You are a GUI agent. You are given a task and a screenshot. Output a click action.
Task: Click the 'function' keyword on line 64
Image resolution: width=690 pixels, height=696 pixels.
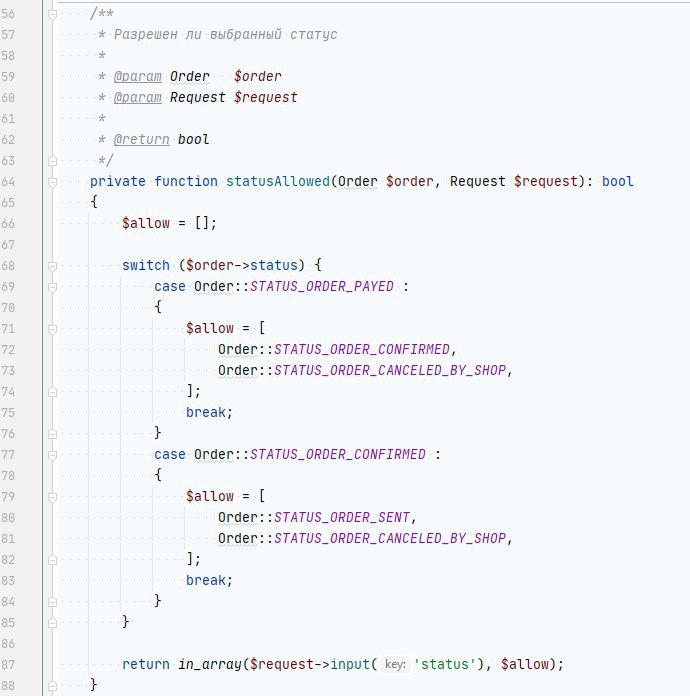point(186,182)
